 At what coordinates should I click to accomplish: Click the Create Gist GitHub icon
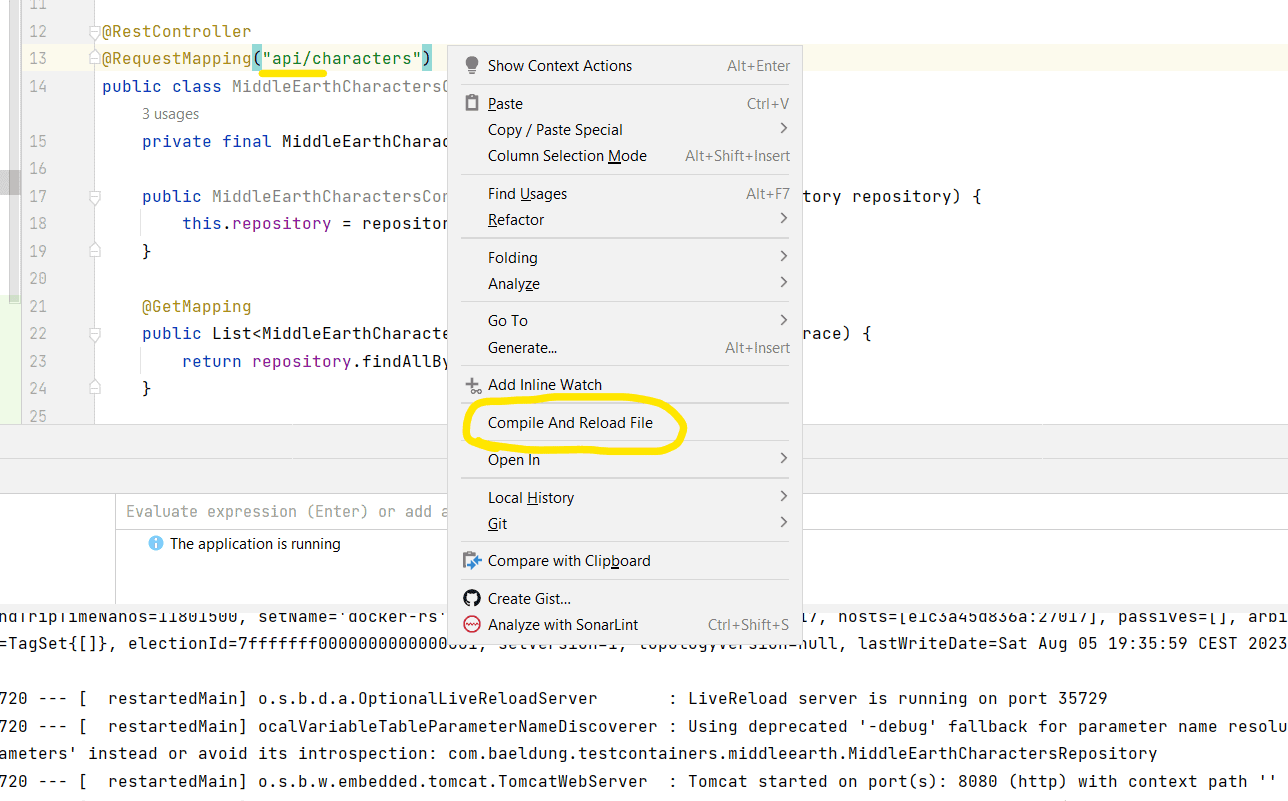(471, 597)
